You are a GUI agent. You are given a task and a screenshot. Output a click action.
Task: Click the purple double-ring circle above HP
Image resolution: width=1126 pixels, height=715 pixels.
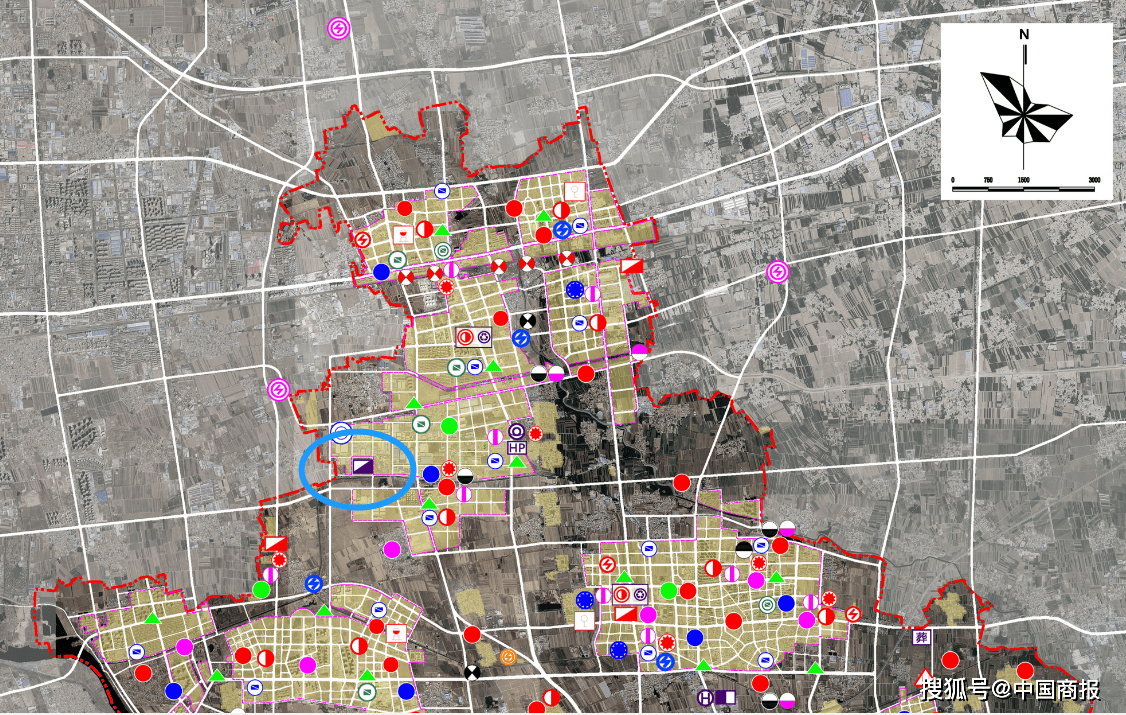516,431
